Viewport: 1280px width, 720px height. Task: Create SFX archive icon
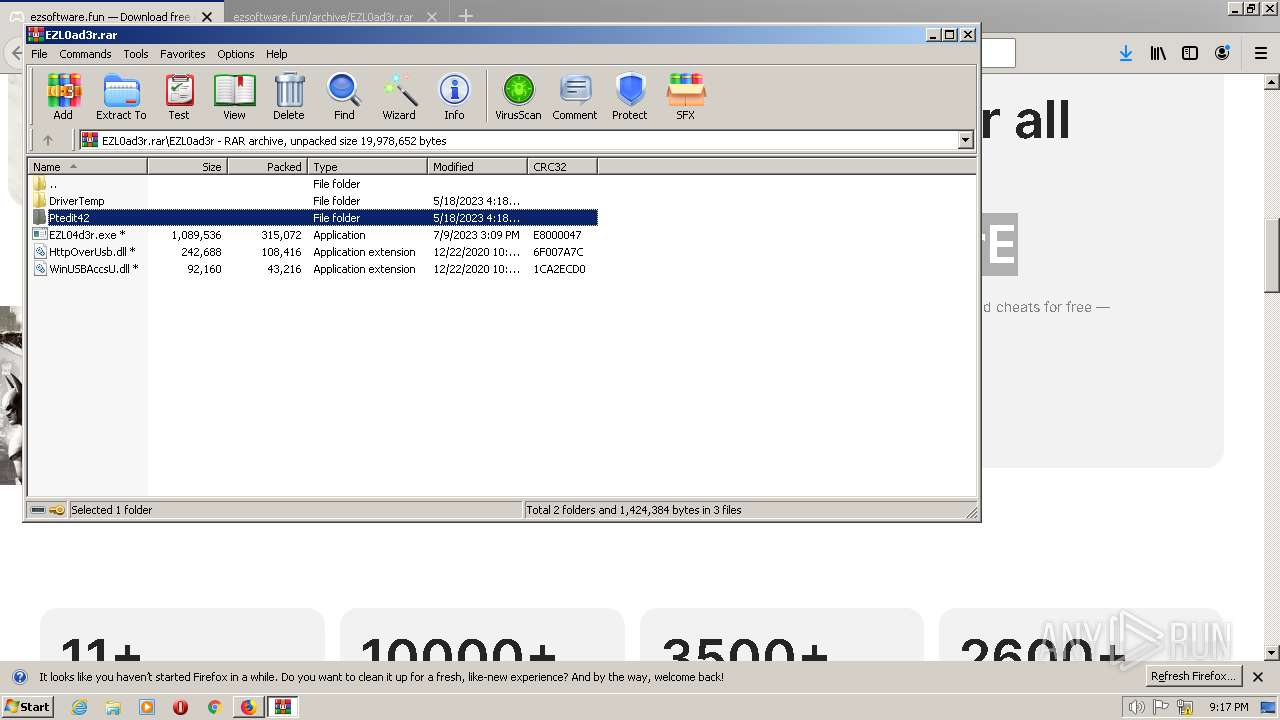[685, 97]
